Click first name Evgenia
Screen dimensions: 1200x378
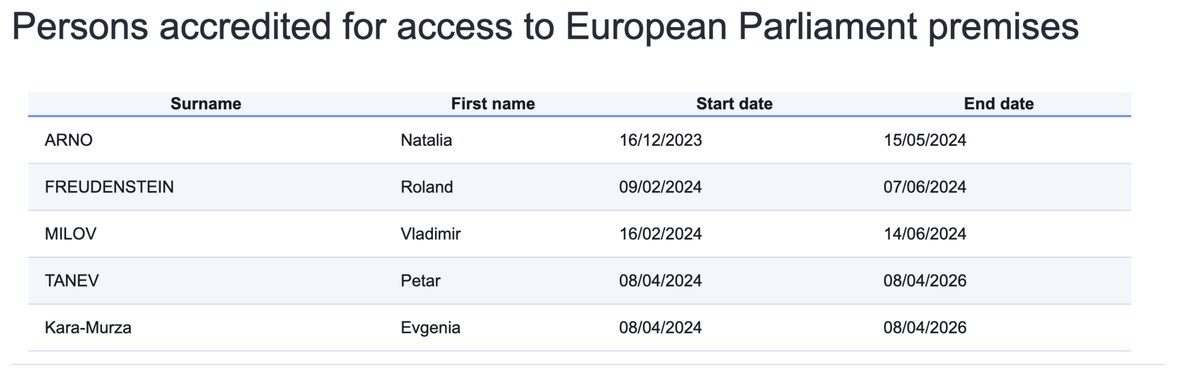[430, 328]
